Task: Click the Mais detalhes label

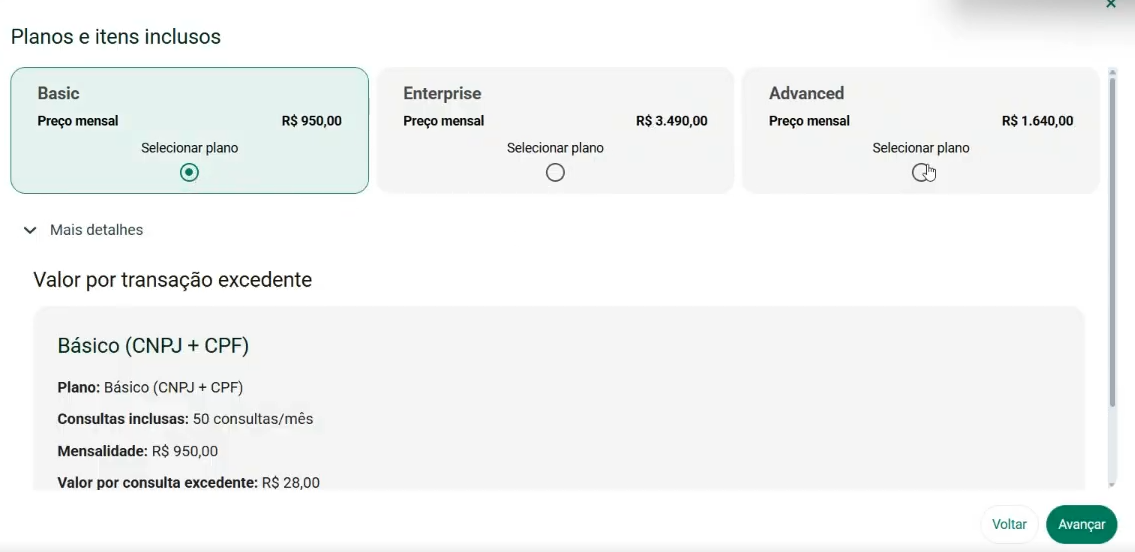Action: (96, 230)
